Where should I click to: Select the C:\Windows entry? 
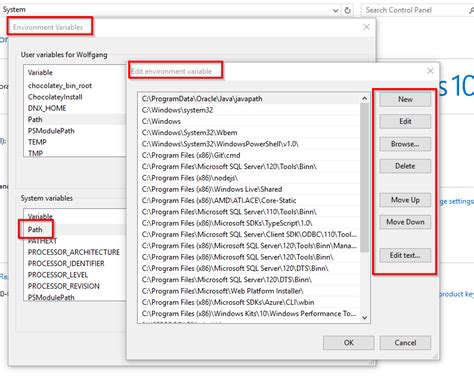pyautogui.click(x=249, y=121)
